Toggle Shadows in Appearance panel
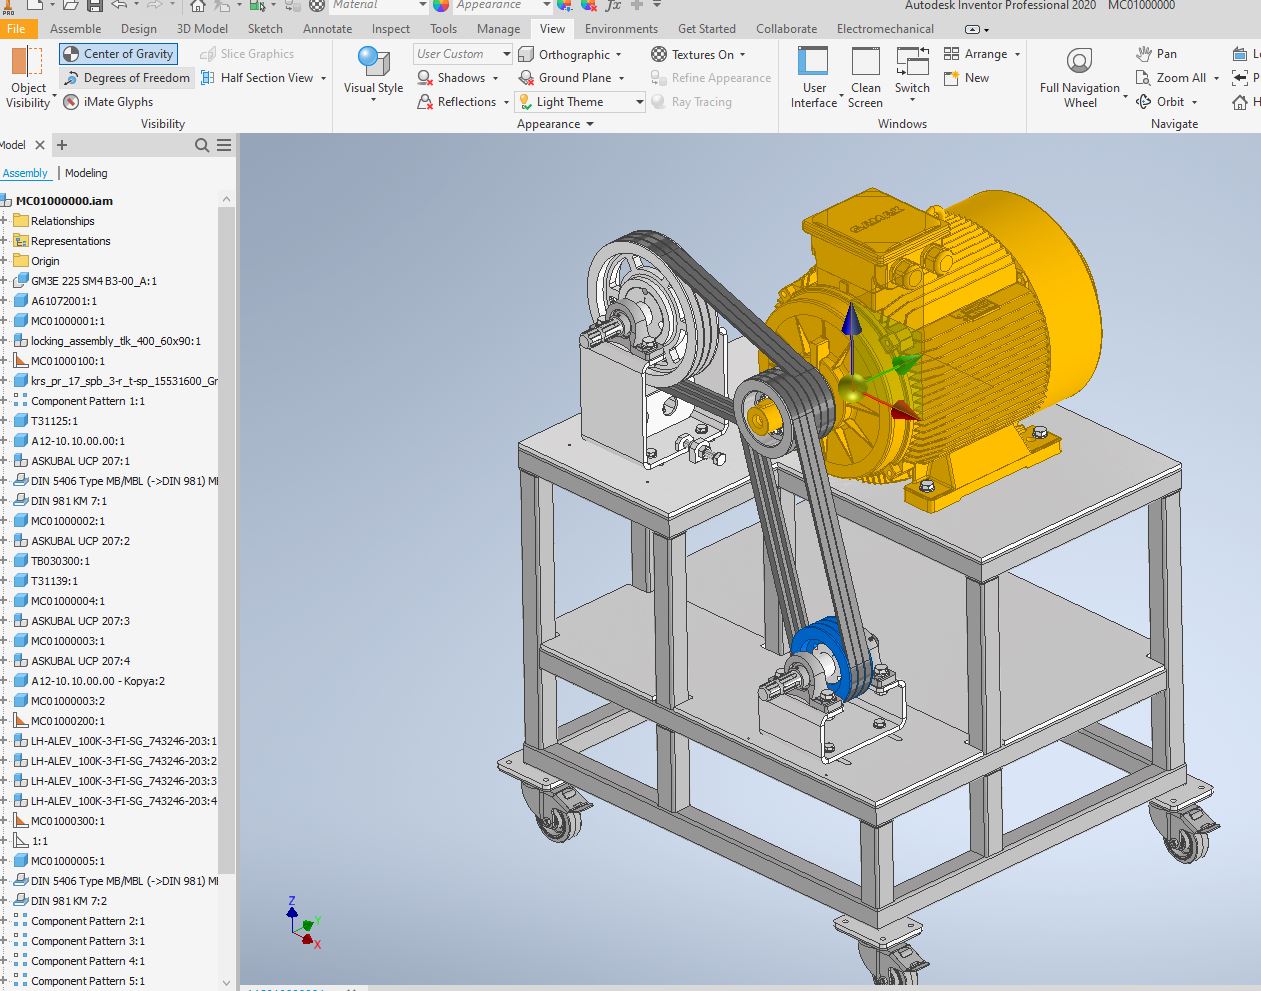The image size is (1261, 991). pos(451,78)
